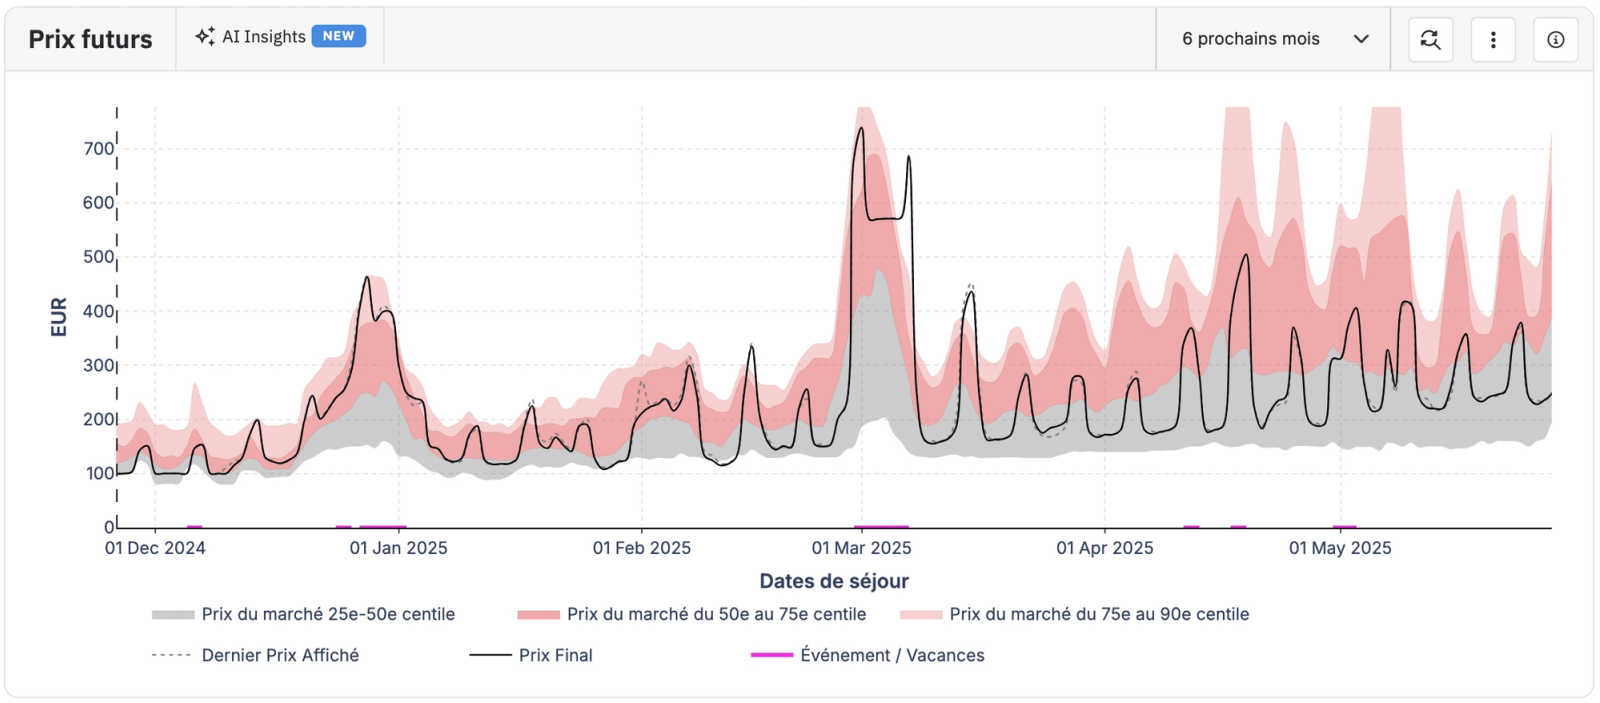Click the early March price peak on chart
This screenshot has height=703, width=1600.
(861, 130)
